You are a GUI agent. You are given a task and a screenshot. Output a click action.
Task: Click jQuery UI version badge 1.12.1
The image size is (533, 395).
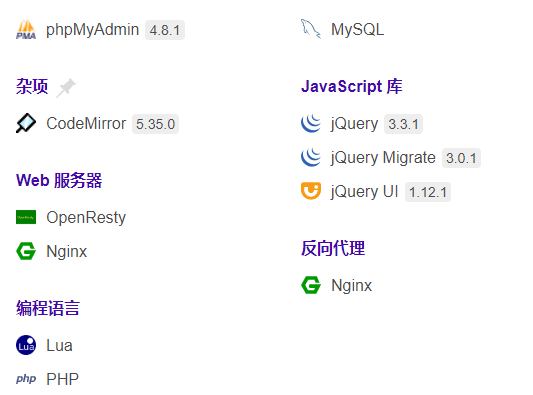point(428,192)
